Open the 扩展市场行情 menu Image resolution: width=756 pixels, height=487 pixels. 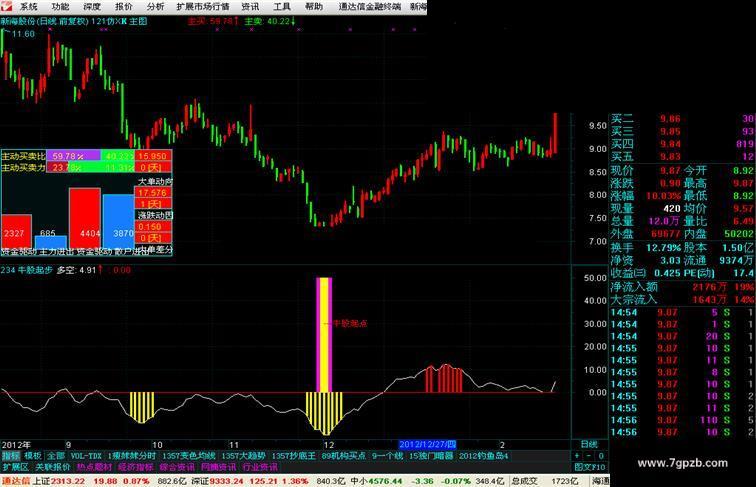tap(203, 7)
